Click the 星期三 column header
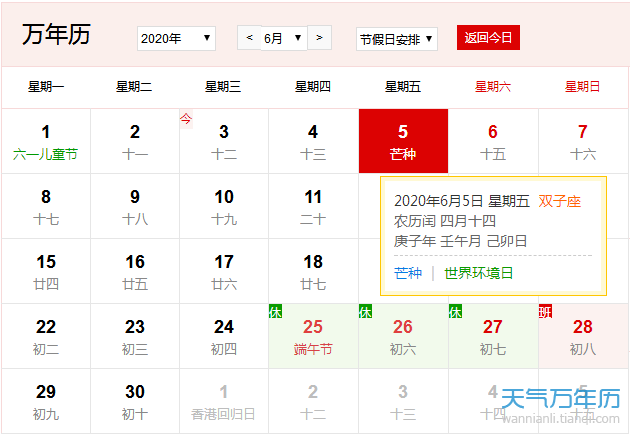This screenshot has width=630, height=434. [x=223, y=87]
